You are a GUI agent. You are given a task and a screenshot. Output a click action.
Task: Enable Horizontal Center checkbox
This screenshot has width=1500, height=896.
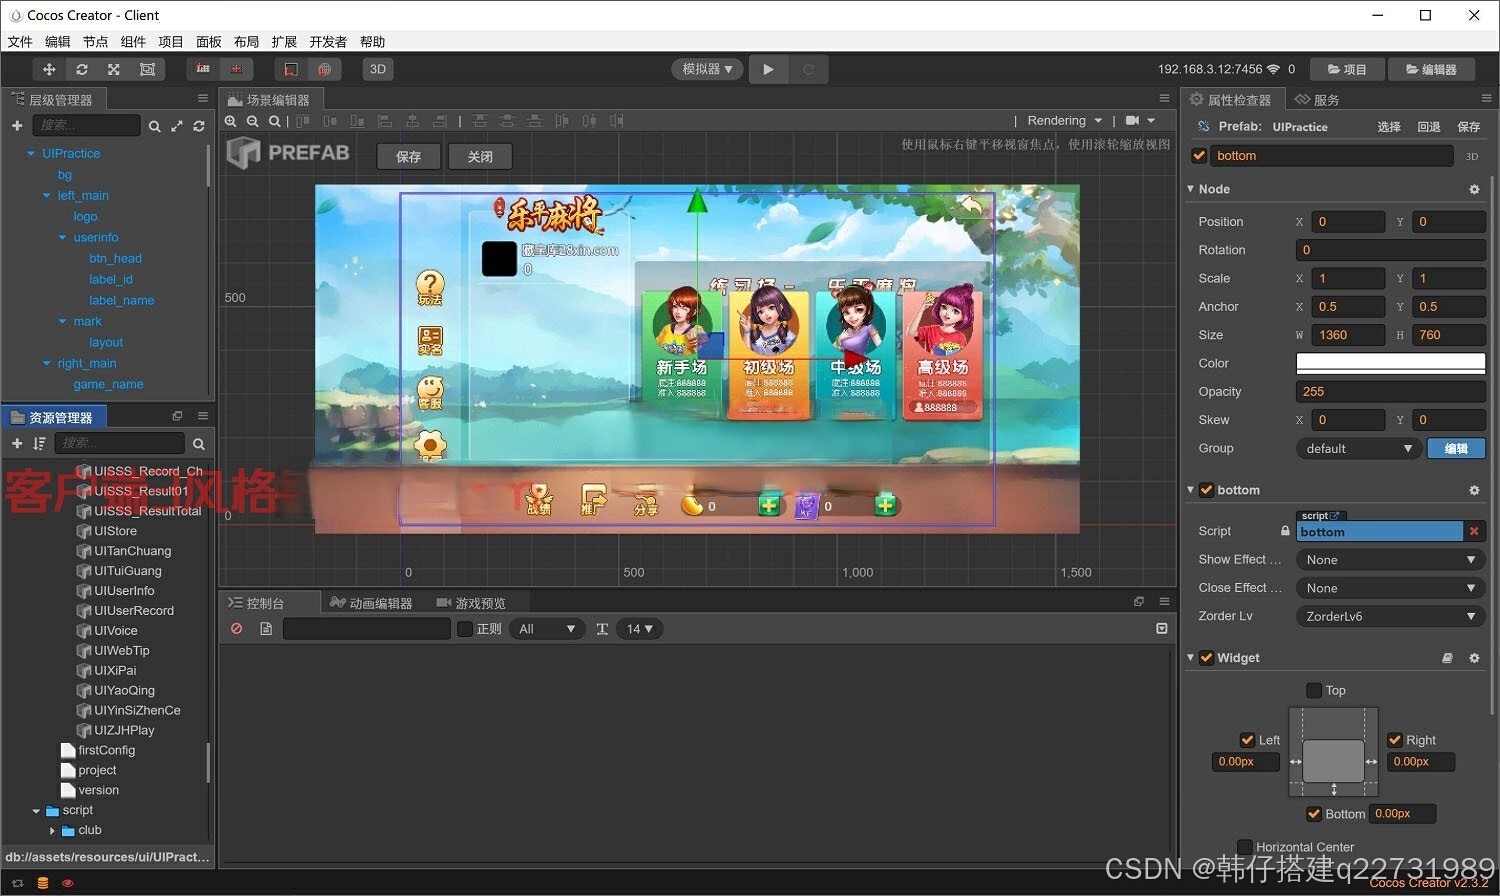pyautogui.click(x=1244, y=847)
